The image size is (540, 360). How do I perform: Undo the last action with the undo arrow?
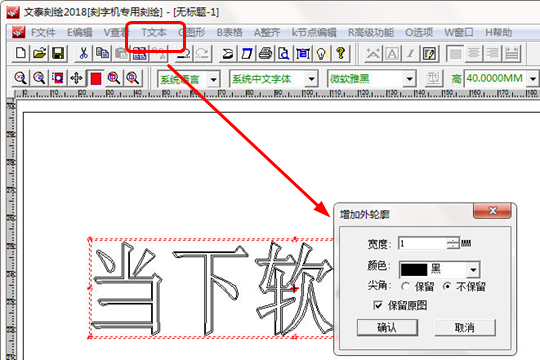tap(184, 53)
